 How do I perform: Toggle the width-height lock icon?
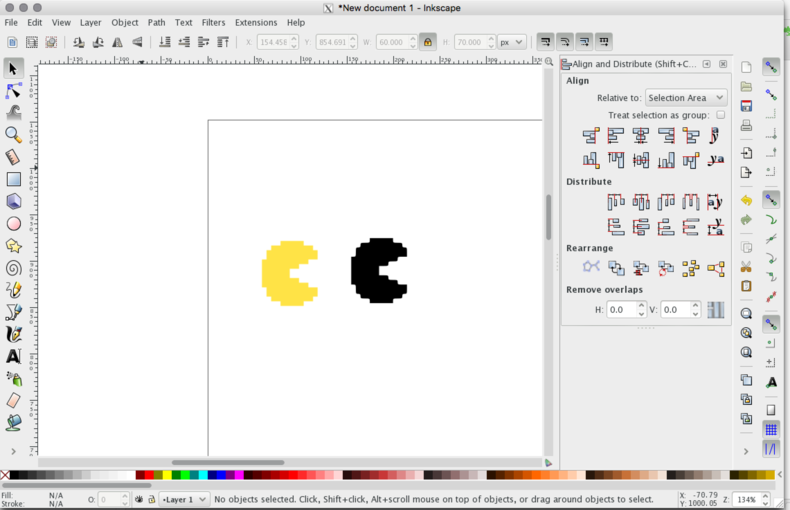pos(428,42)
